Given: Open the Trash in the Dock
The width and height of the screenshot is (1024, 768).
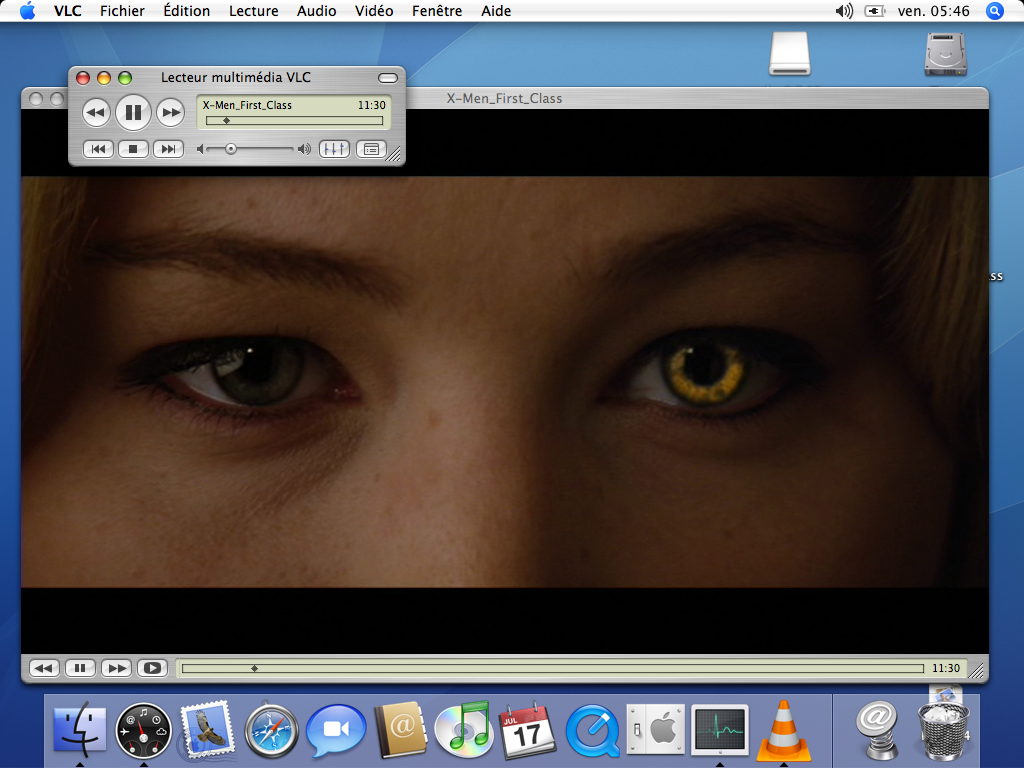Looking at the screenshot, I should coord(943,731).
